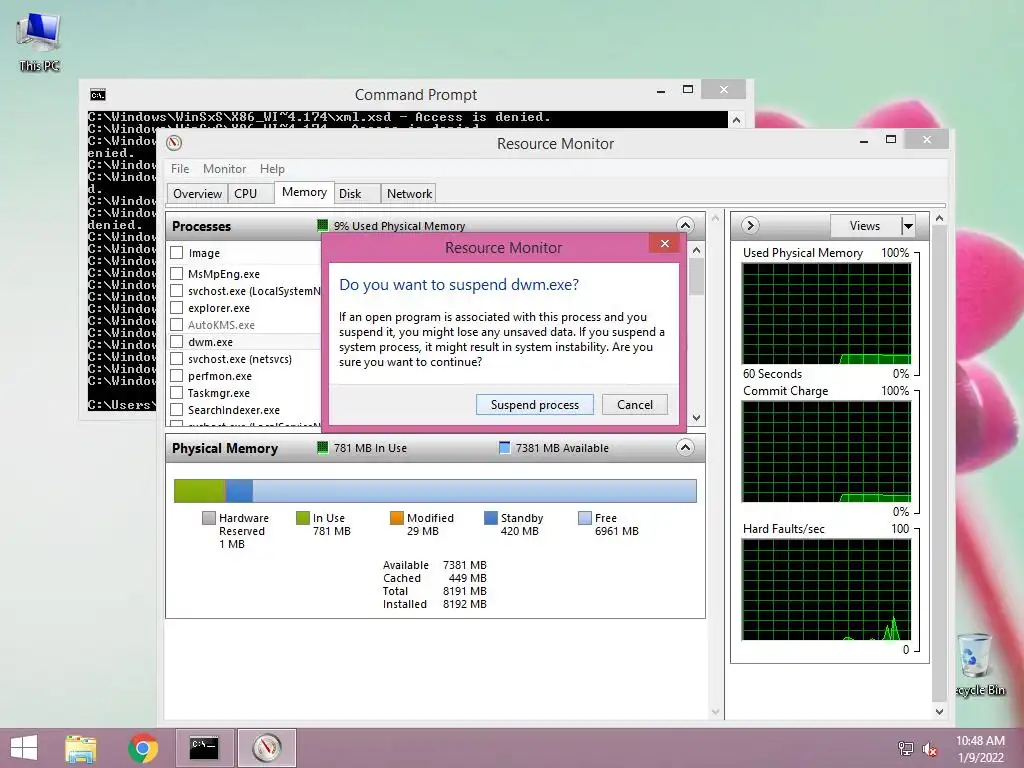This screenshot has width=1024, height=768.
Task: Click Cancel in the suspend dialog
Action: pos(635,405)
